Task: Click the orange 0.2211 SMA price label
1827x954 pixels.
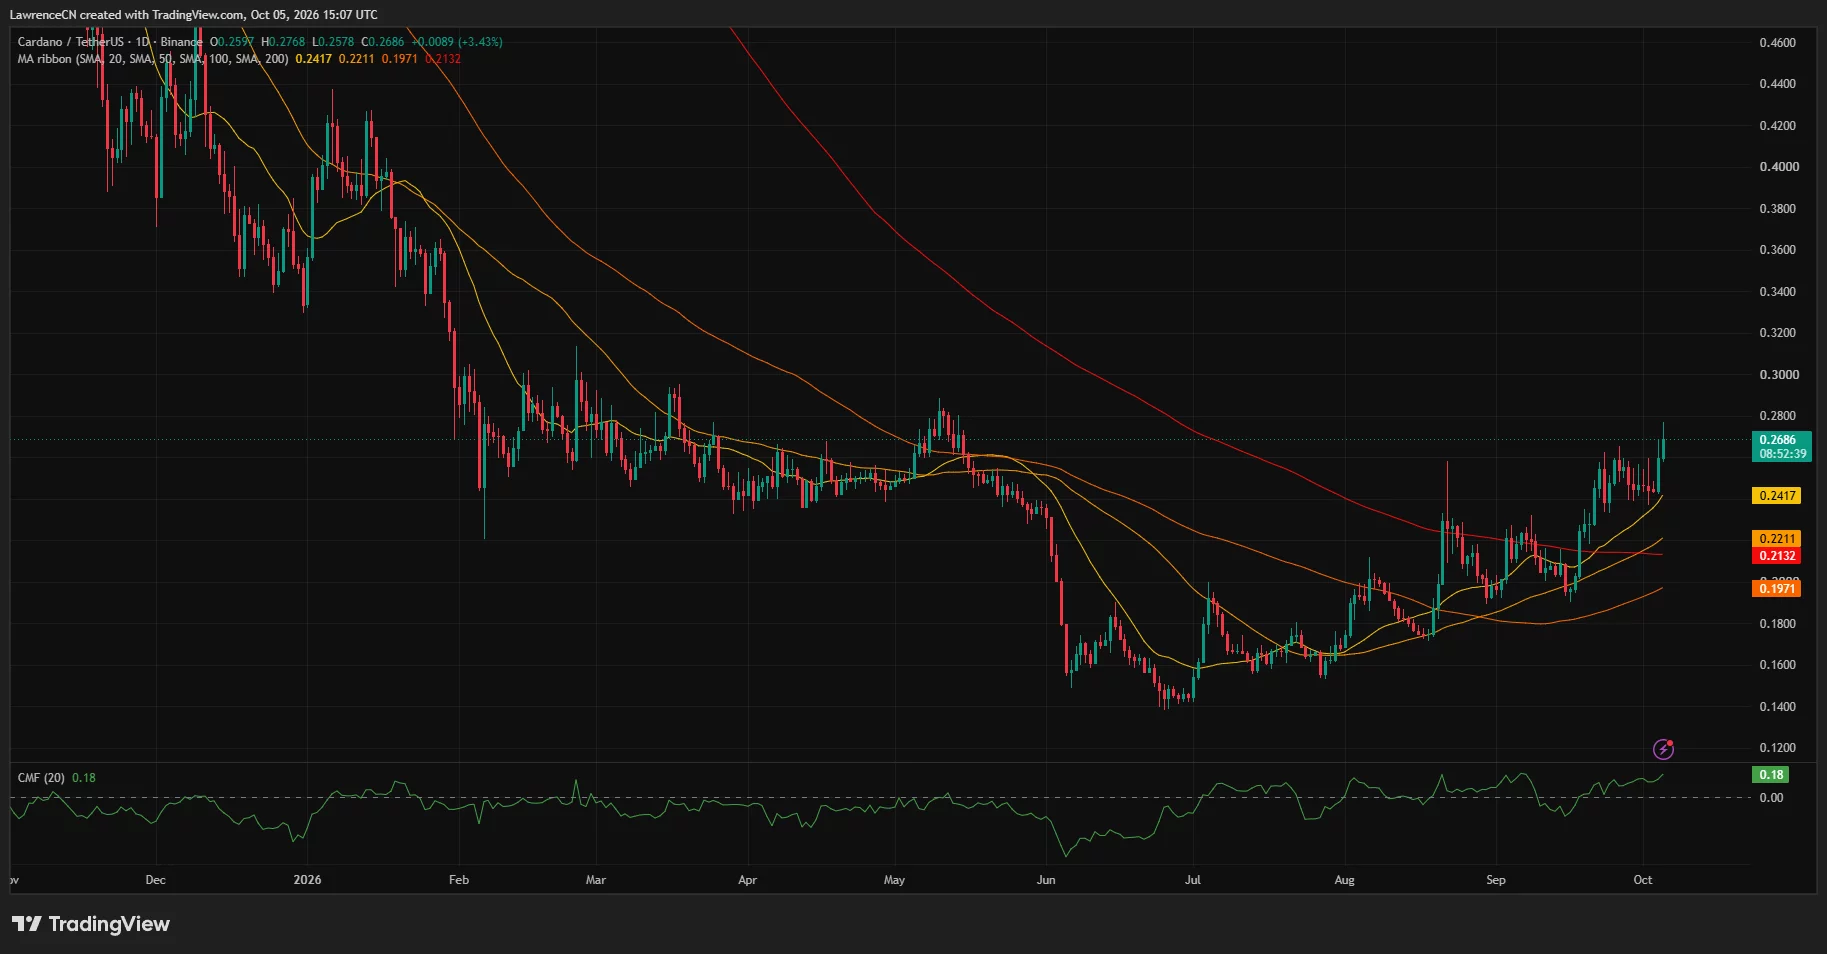Action: click(1777, 539)
